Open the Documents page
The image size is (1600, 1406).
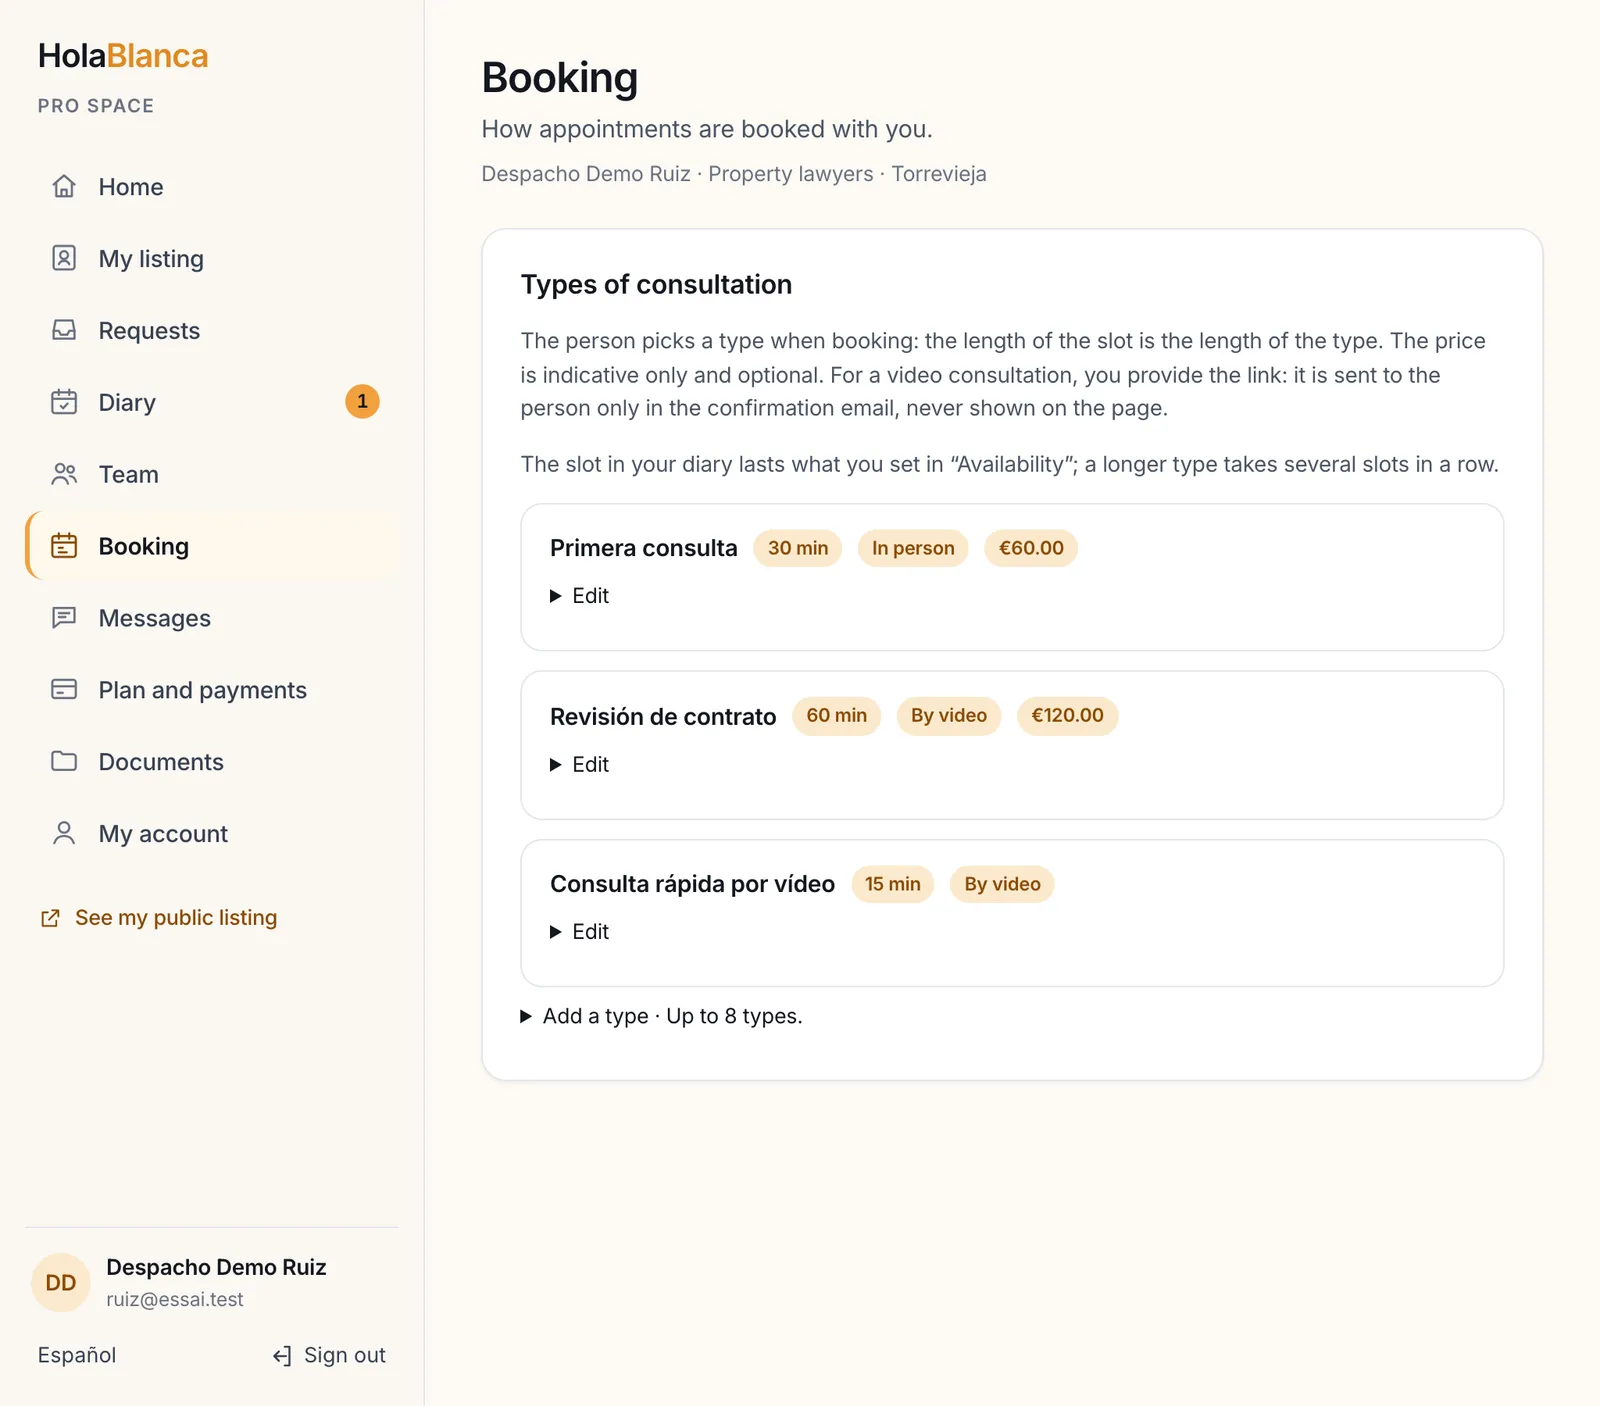(212, 763)
